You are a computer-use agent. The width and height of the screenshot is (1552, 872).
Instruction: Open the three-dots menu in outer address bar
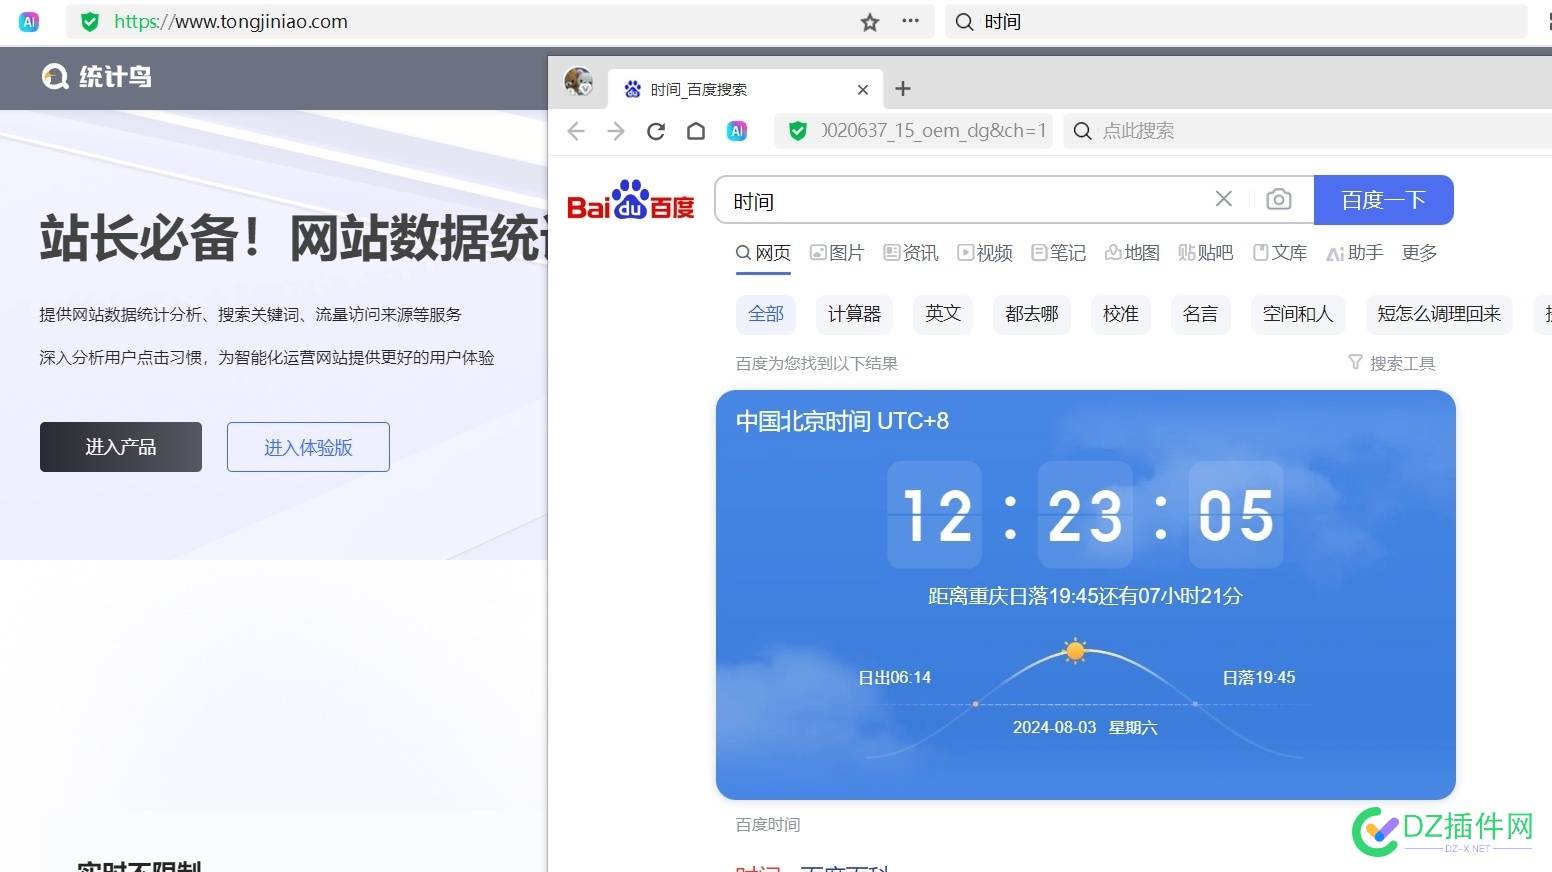pos(910,21)
